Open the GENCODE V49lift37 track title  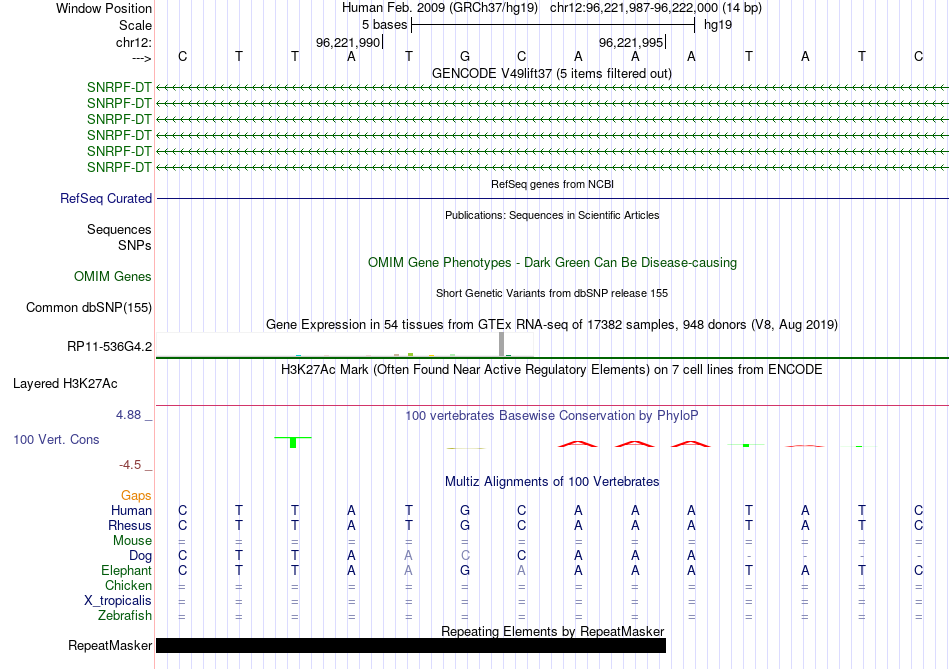[x=551, y=74]
